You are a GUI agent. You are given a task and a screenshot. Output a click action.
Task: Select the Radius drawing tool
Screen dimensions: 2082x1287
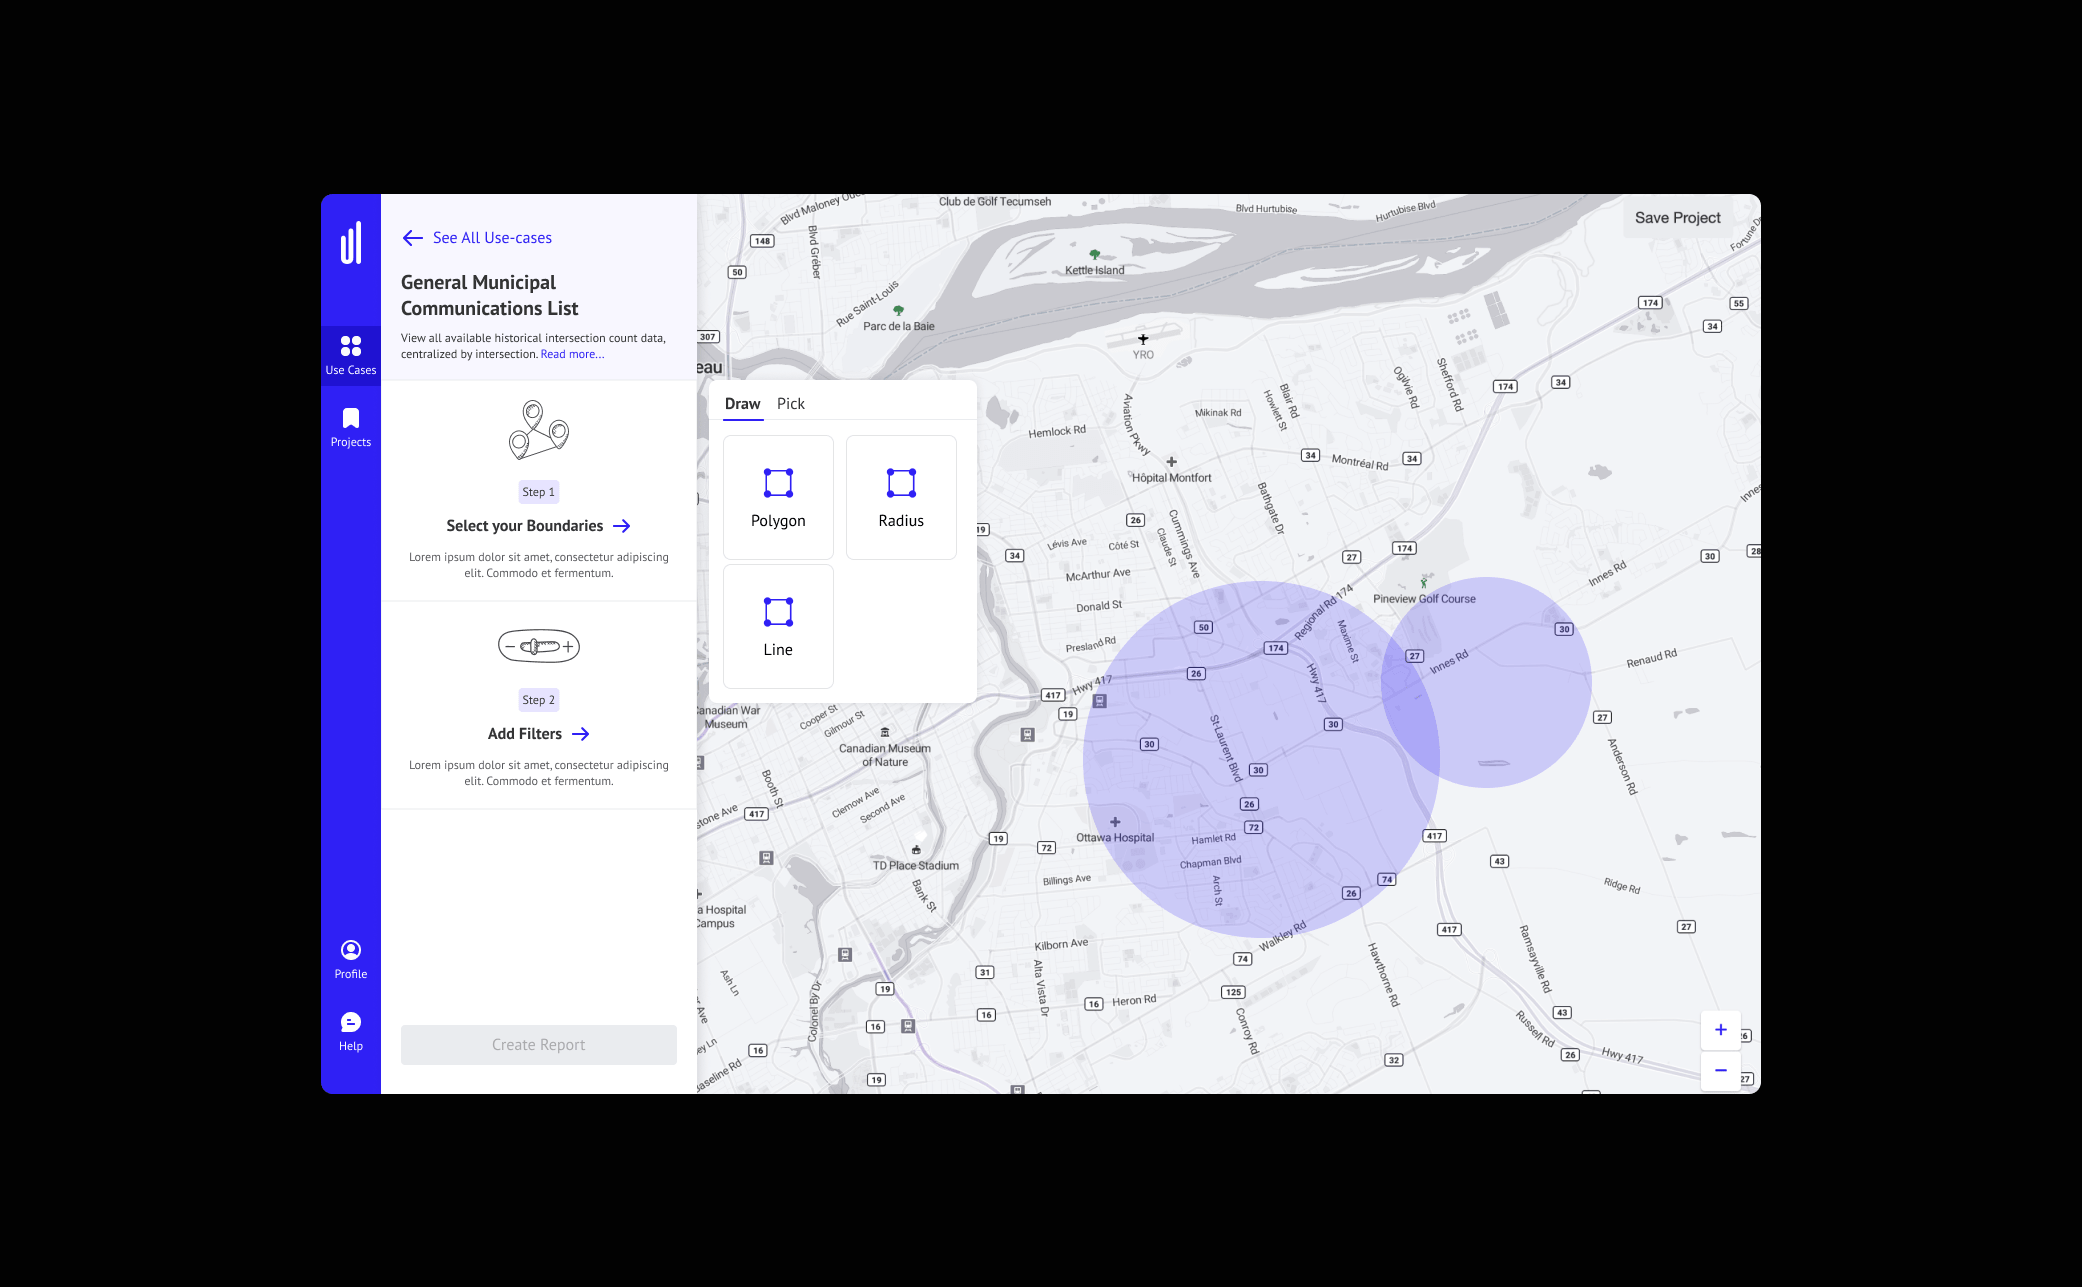(901, 497)
